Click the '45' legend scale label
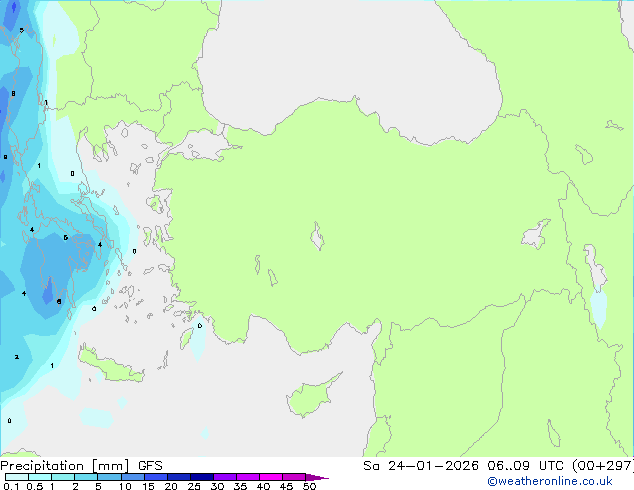Screen dimensions: 634x490 (286, 486)
